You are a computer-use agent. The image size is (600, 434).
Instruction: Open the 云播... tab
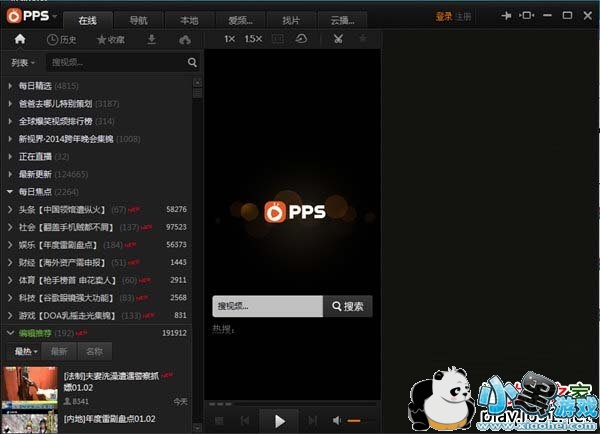[x=342, y=20]
